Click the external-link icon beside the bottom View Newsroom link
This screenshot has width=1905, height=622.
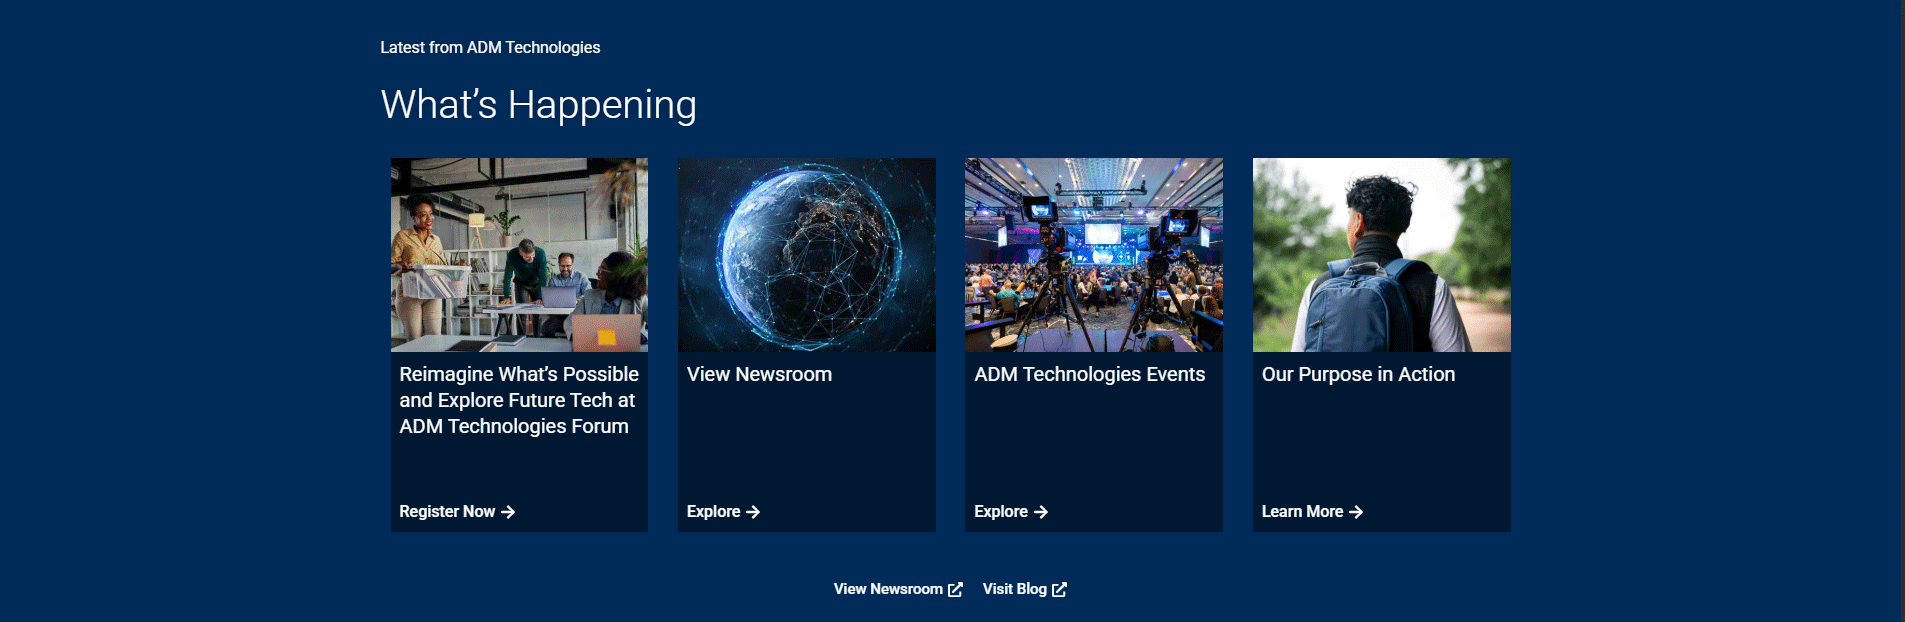[955, 590]
